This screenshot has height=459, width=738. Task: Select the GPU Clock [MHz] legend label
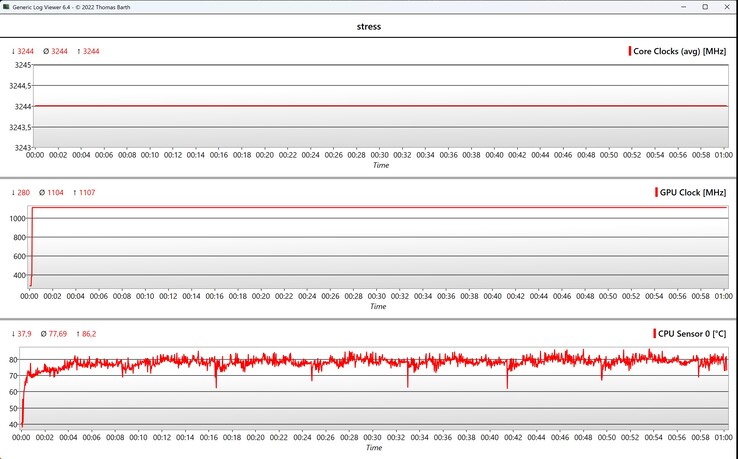(693, 192)
